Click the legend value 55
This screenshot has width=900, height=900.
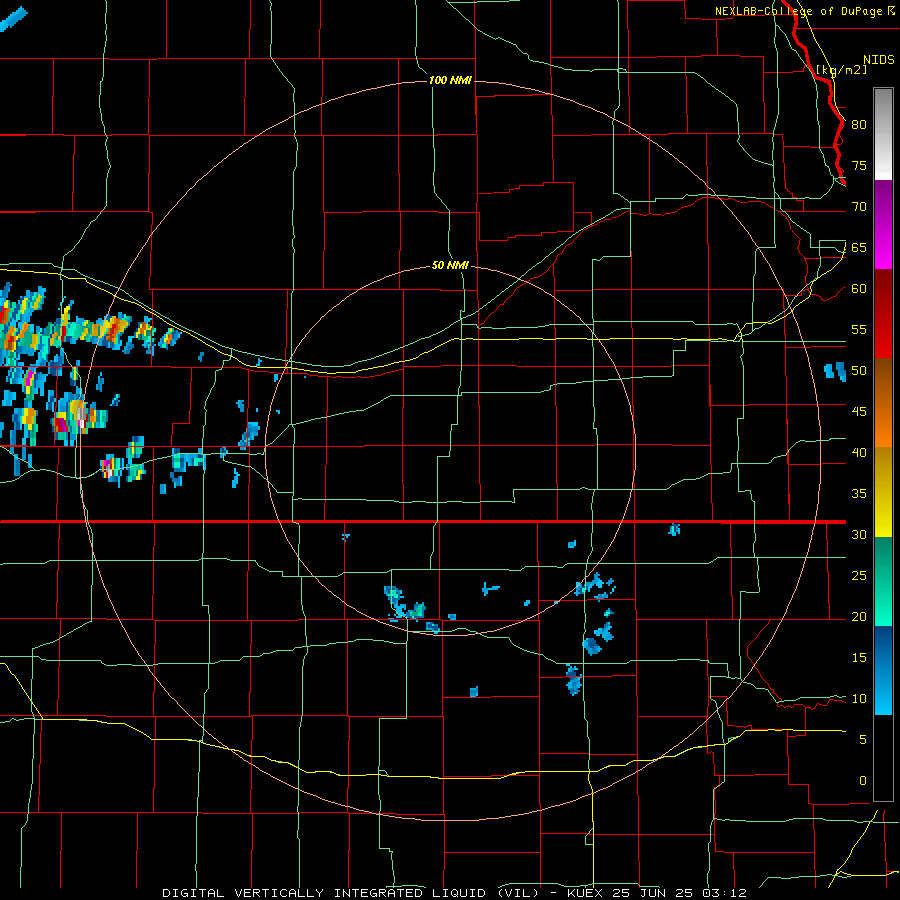[859, 329]
